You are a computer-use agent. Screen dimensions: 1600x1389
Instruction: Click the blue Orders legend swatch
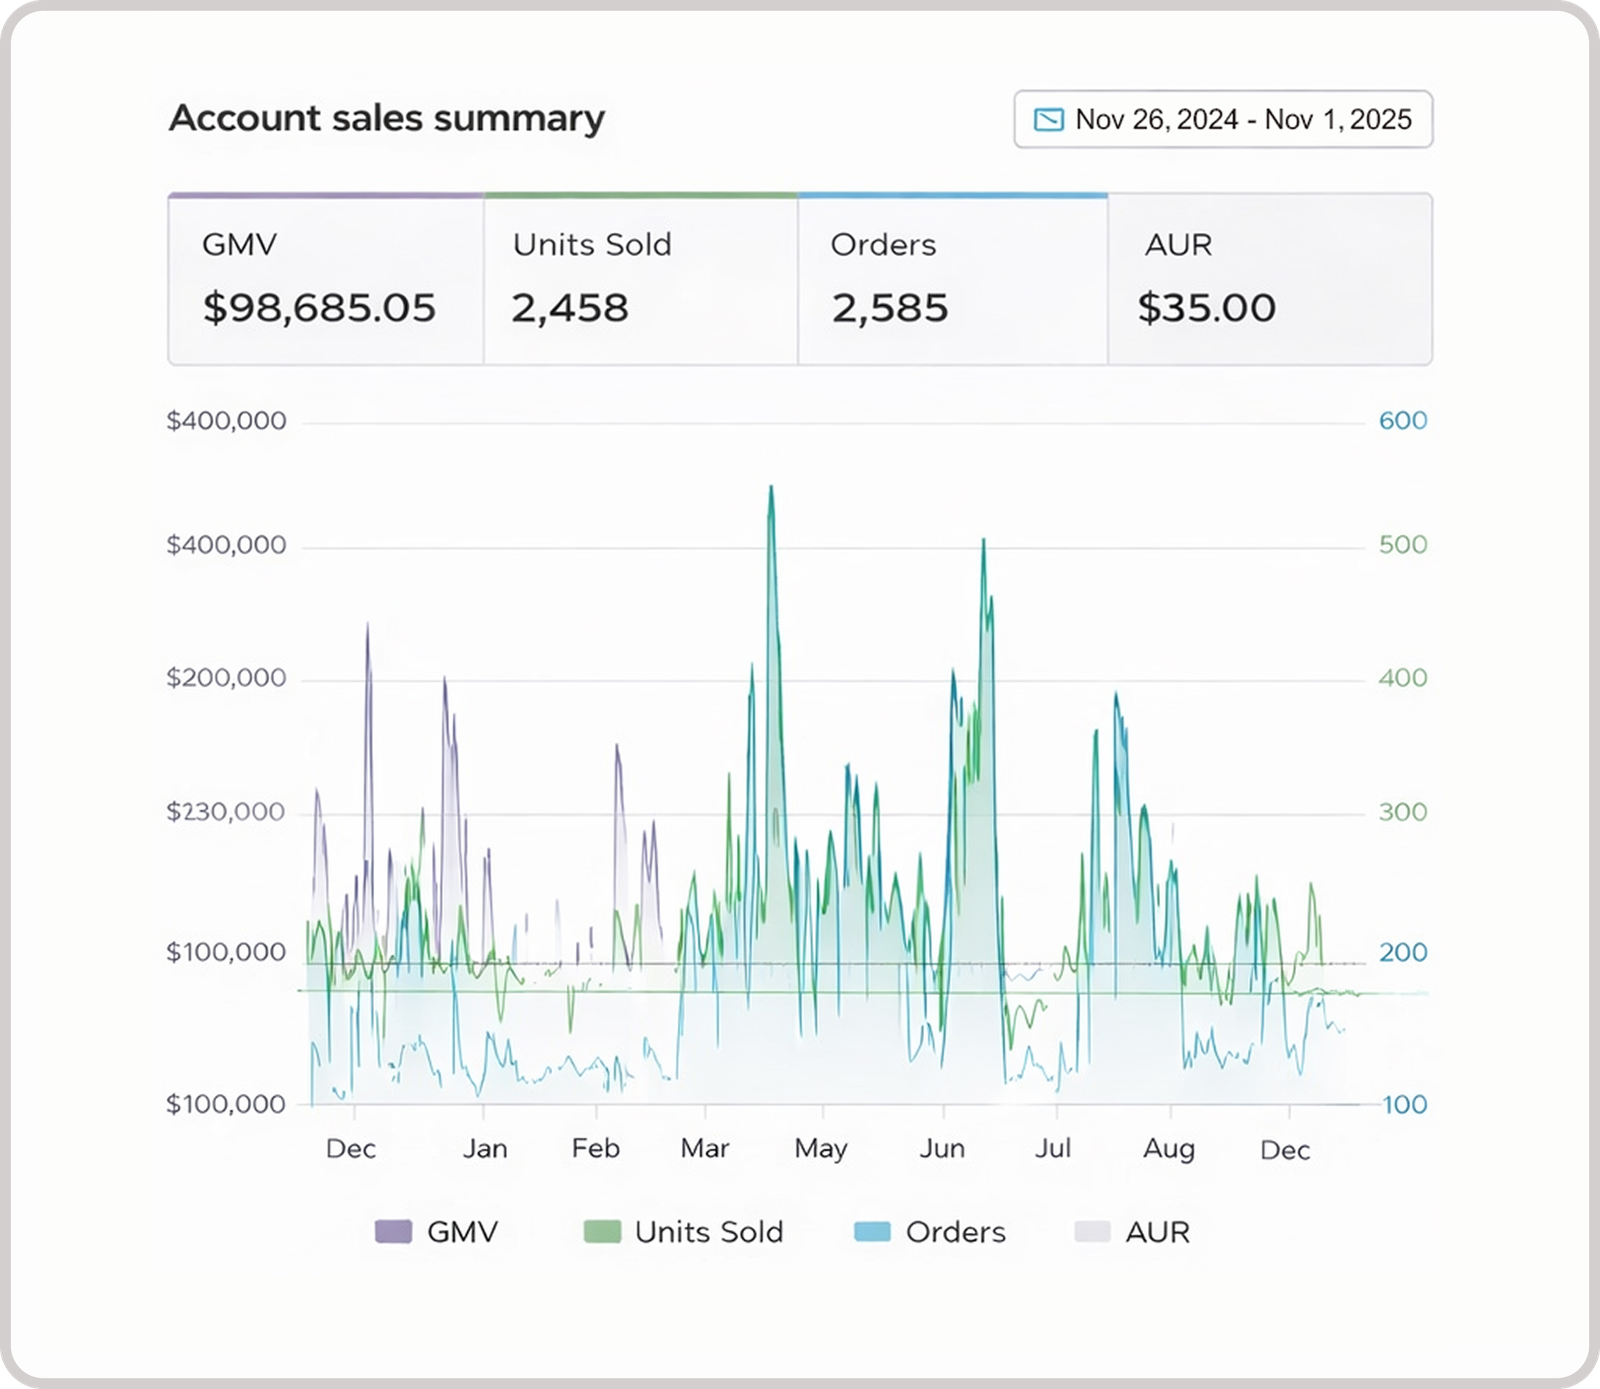[872, 1231]
